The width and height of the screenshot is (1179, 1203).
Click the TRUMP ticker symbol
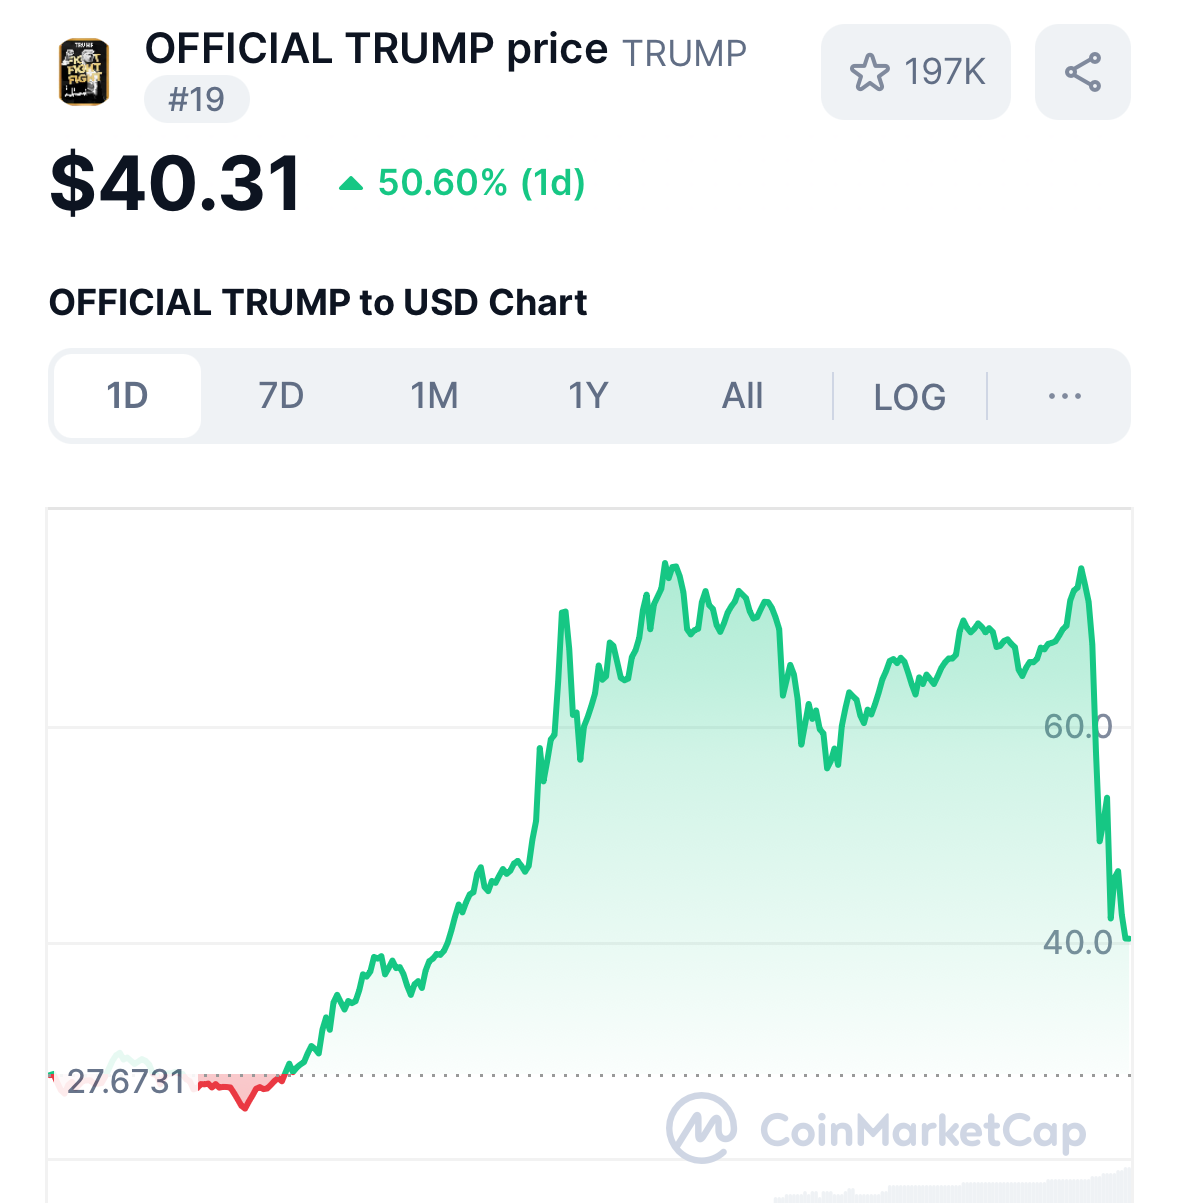coord(684,53)
